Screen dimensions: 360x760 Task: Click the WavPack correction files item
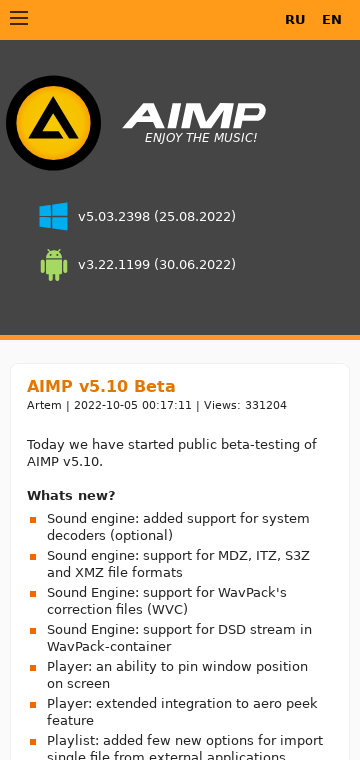point(167,601)
